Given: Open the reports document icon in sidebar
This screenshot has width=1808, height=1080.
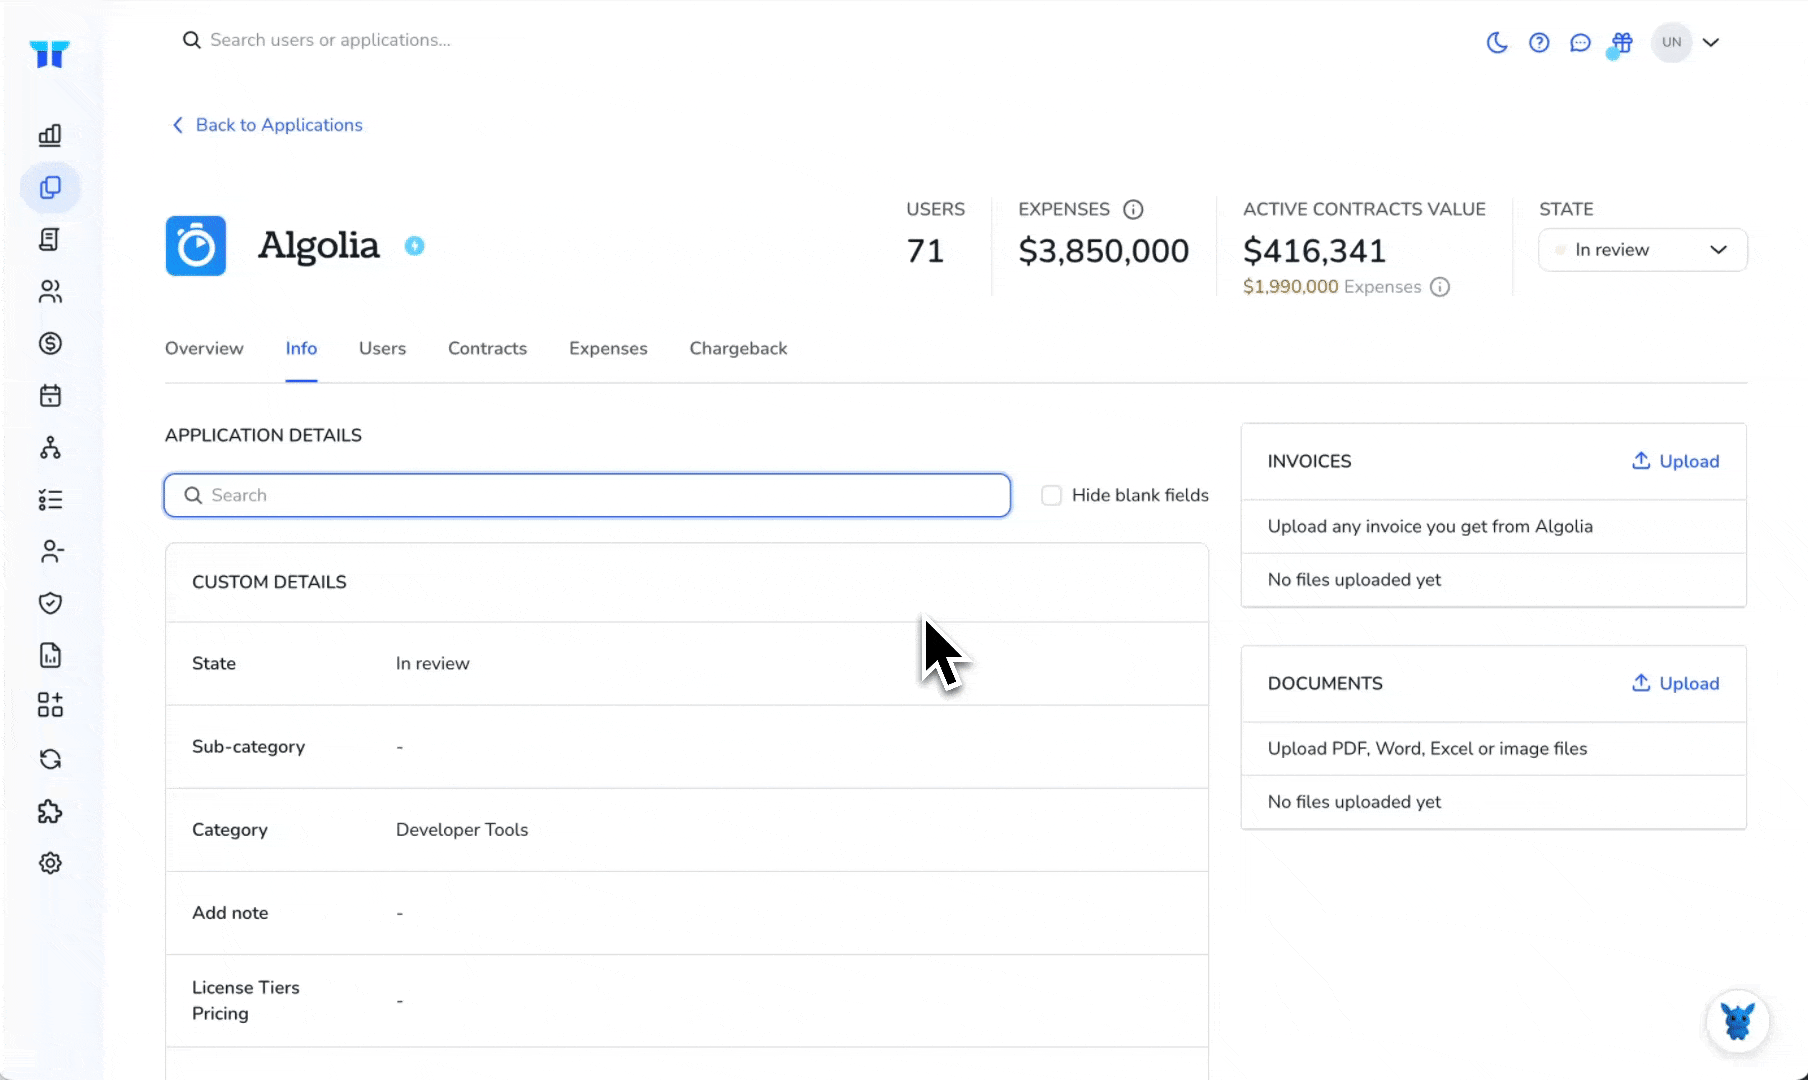Looking at the screenshot, I should pyautogui.click(x=50, y=655).
